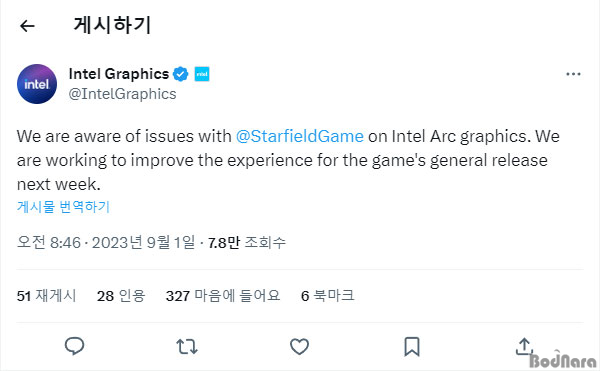The image size is (600, 371).
Task: Click the 6 북마크 bookmarks count
Action: tap(328, 296)
